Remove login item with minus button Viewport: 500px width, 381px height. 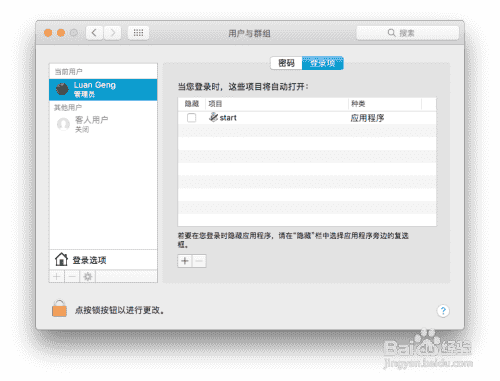[199, 261]
